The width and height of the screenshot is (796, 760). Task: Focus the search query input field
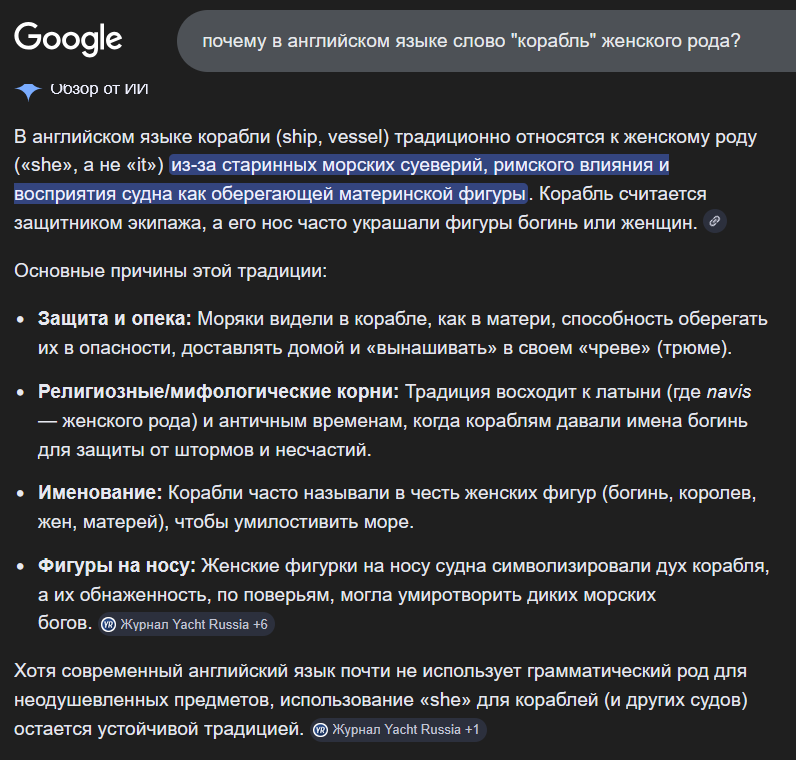pyautogui.click(x=470, y=41)
